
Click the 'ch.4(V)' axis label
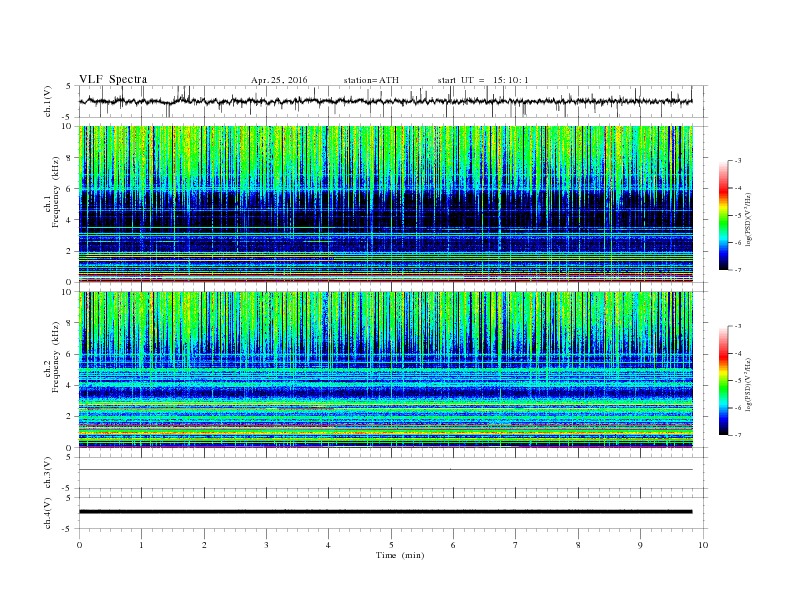[x=48, y=513]
